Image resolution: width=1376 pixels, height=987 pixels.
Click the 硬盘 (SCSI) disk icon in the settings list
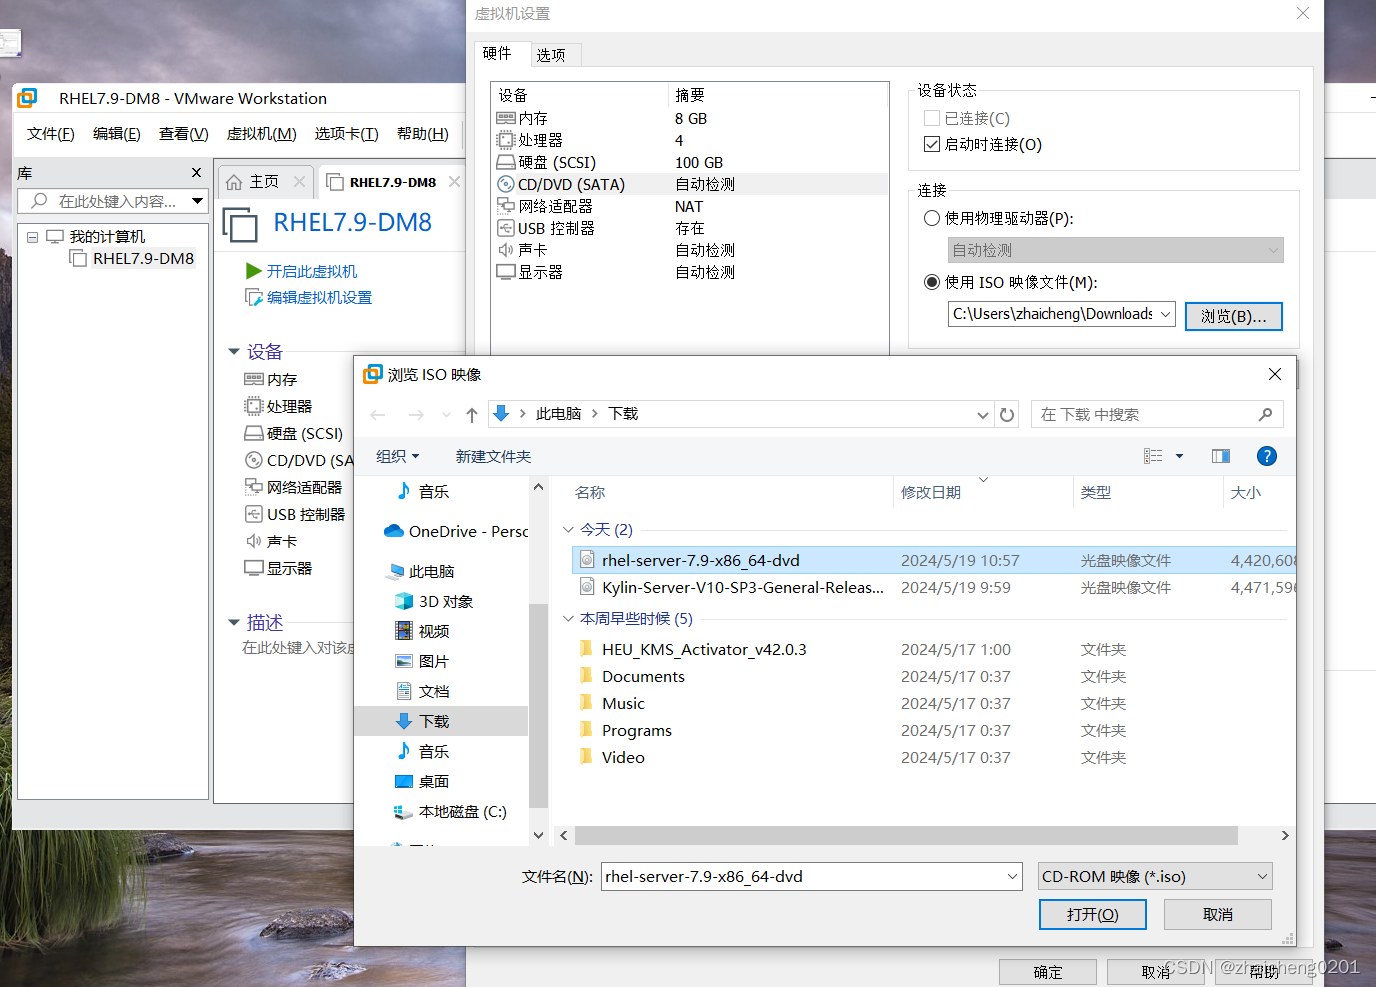[506, 162]
